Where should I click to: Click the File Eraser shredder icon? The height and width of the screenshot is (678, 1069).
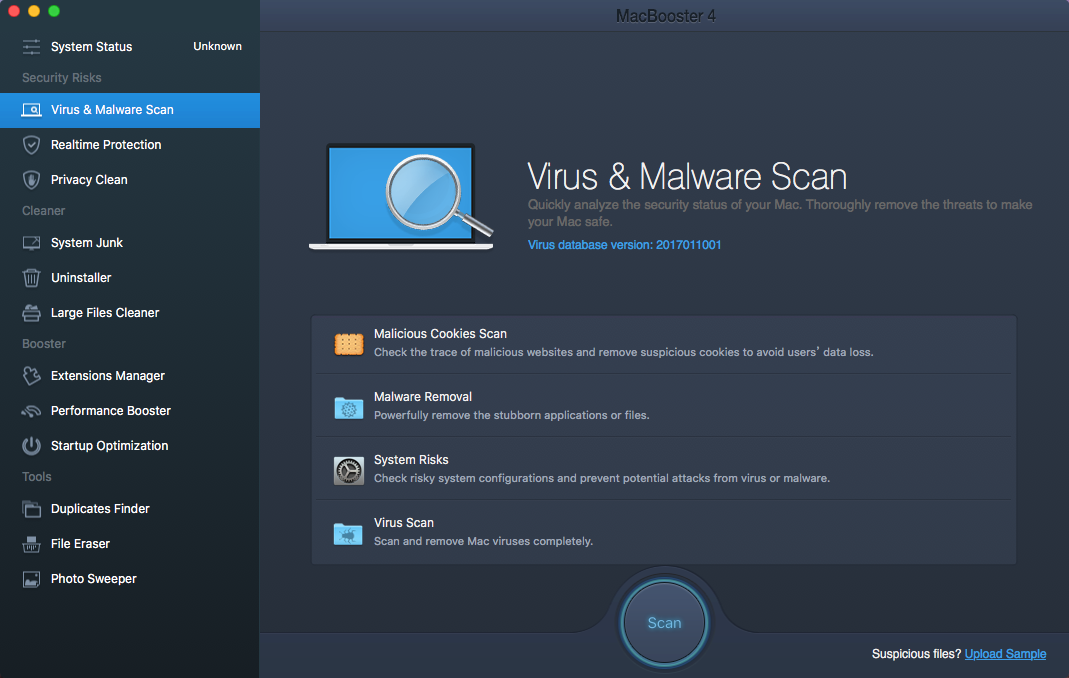(31, 544)
